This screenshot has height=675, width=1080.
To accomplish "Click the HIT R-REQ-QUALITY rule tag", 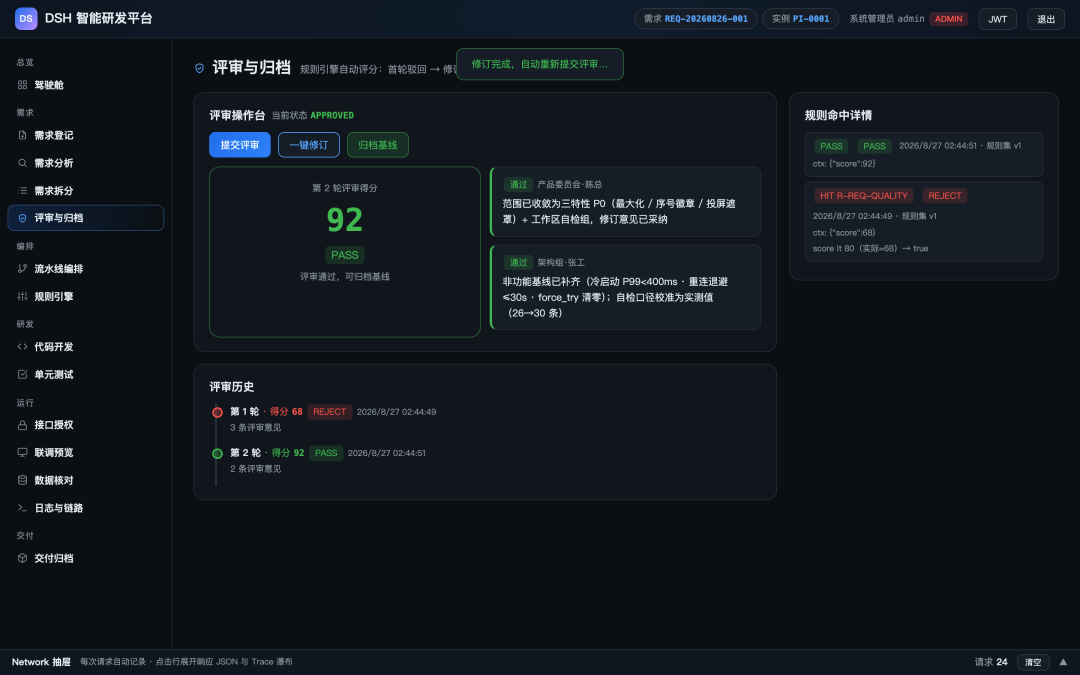I will pos(864,196).
